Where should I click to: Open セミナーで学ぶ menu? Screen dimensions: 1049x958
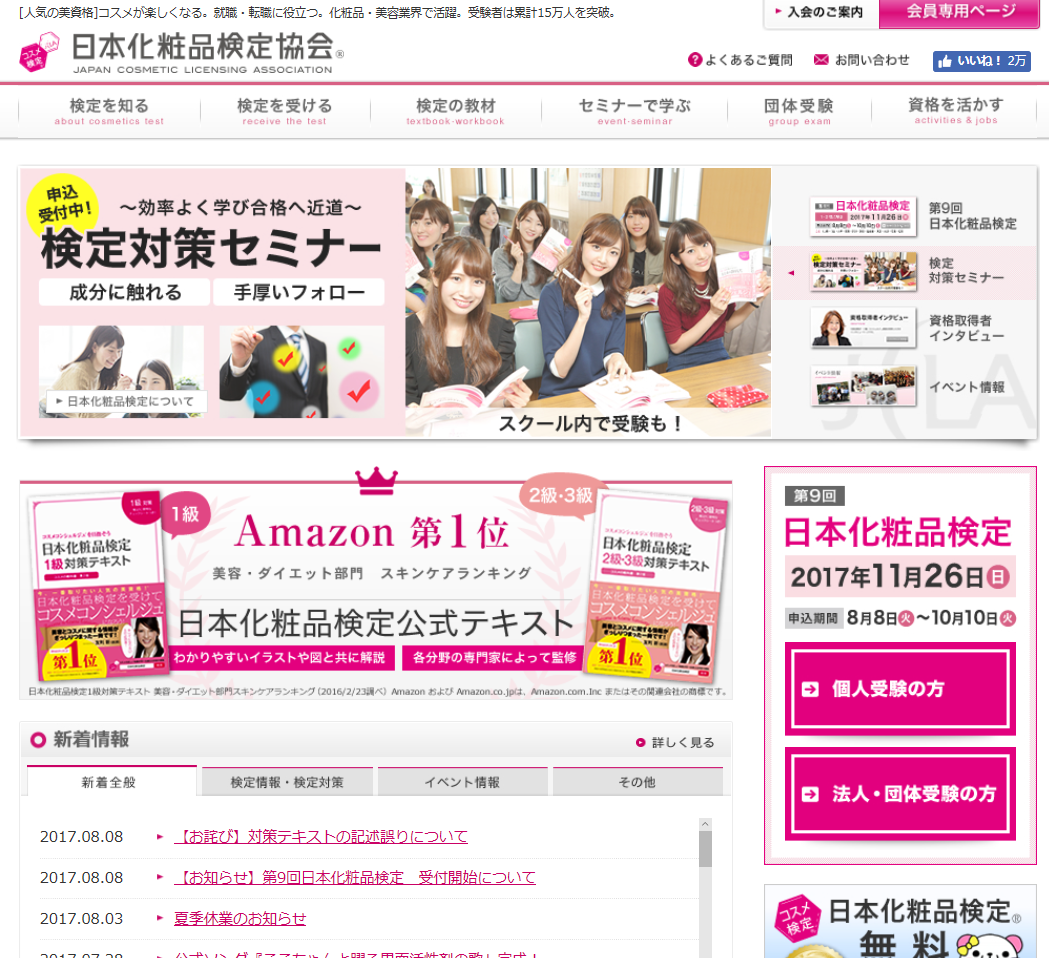[x=634, y=111]
